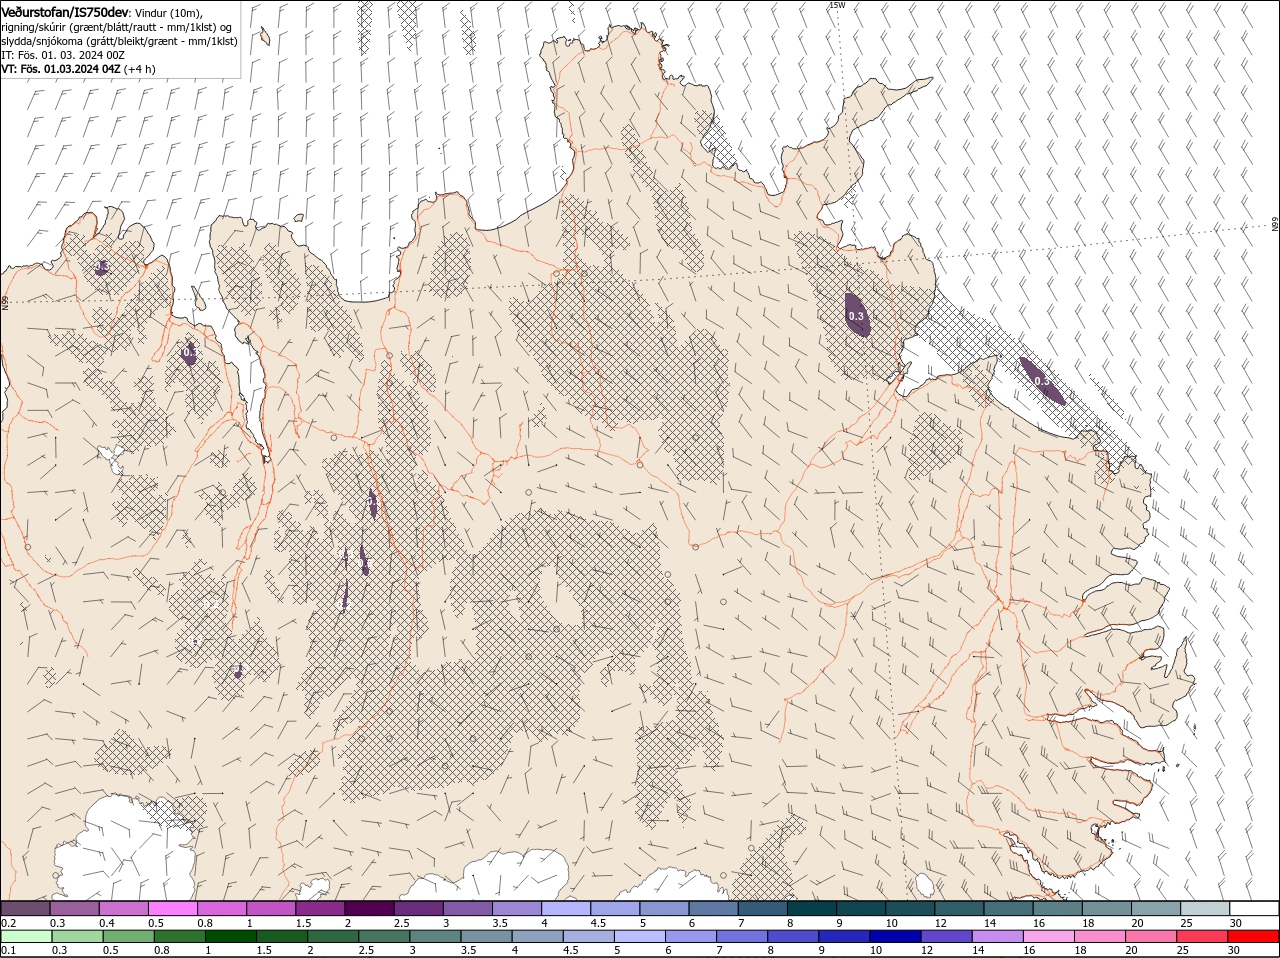Pick the white 30 swatch in upper legend
Image resolution: width=1280 pixels, height=958 pixels.
tap(1254, 908)
